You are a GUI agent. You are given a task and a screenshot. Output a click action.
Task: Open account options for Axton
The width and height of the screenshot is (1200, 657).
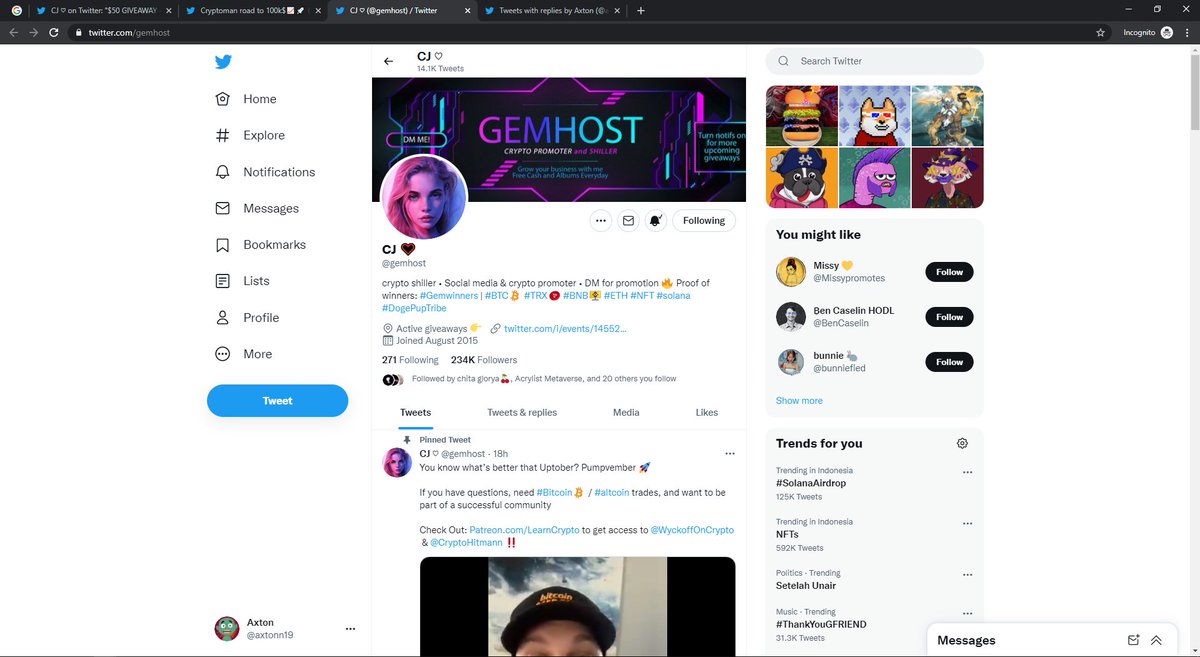pyautogui.click(x=350, y=629)
